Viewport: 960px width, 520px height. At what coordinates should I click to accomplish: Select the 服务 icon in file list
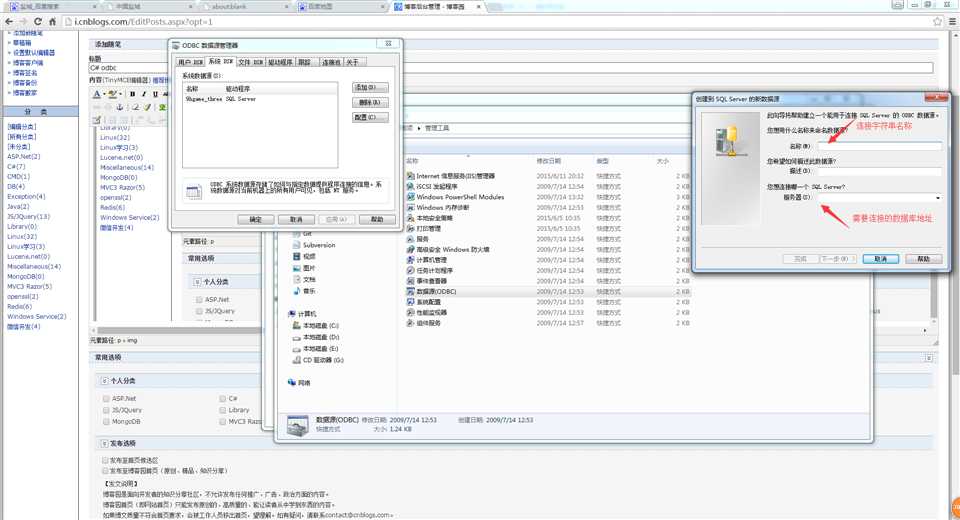pos(410,239)
